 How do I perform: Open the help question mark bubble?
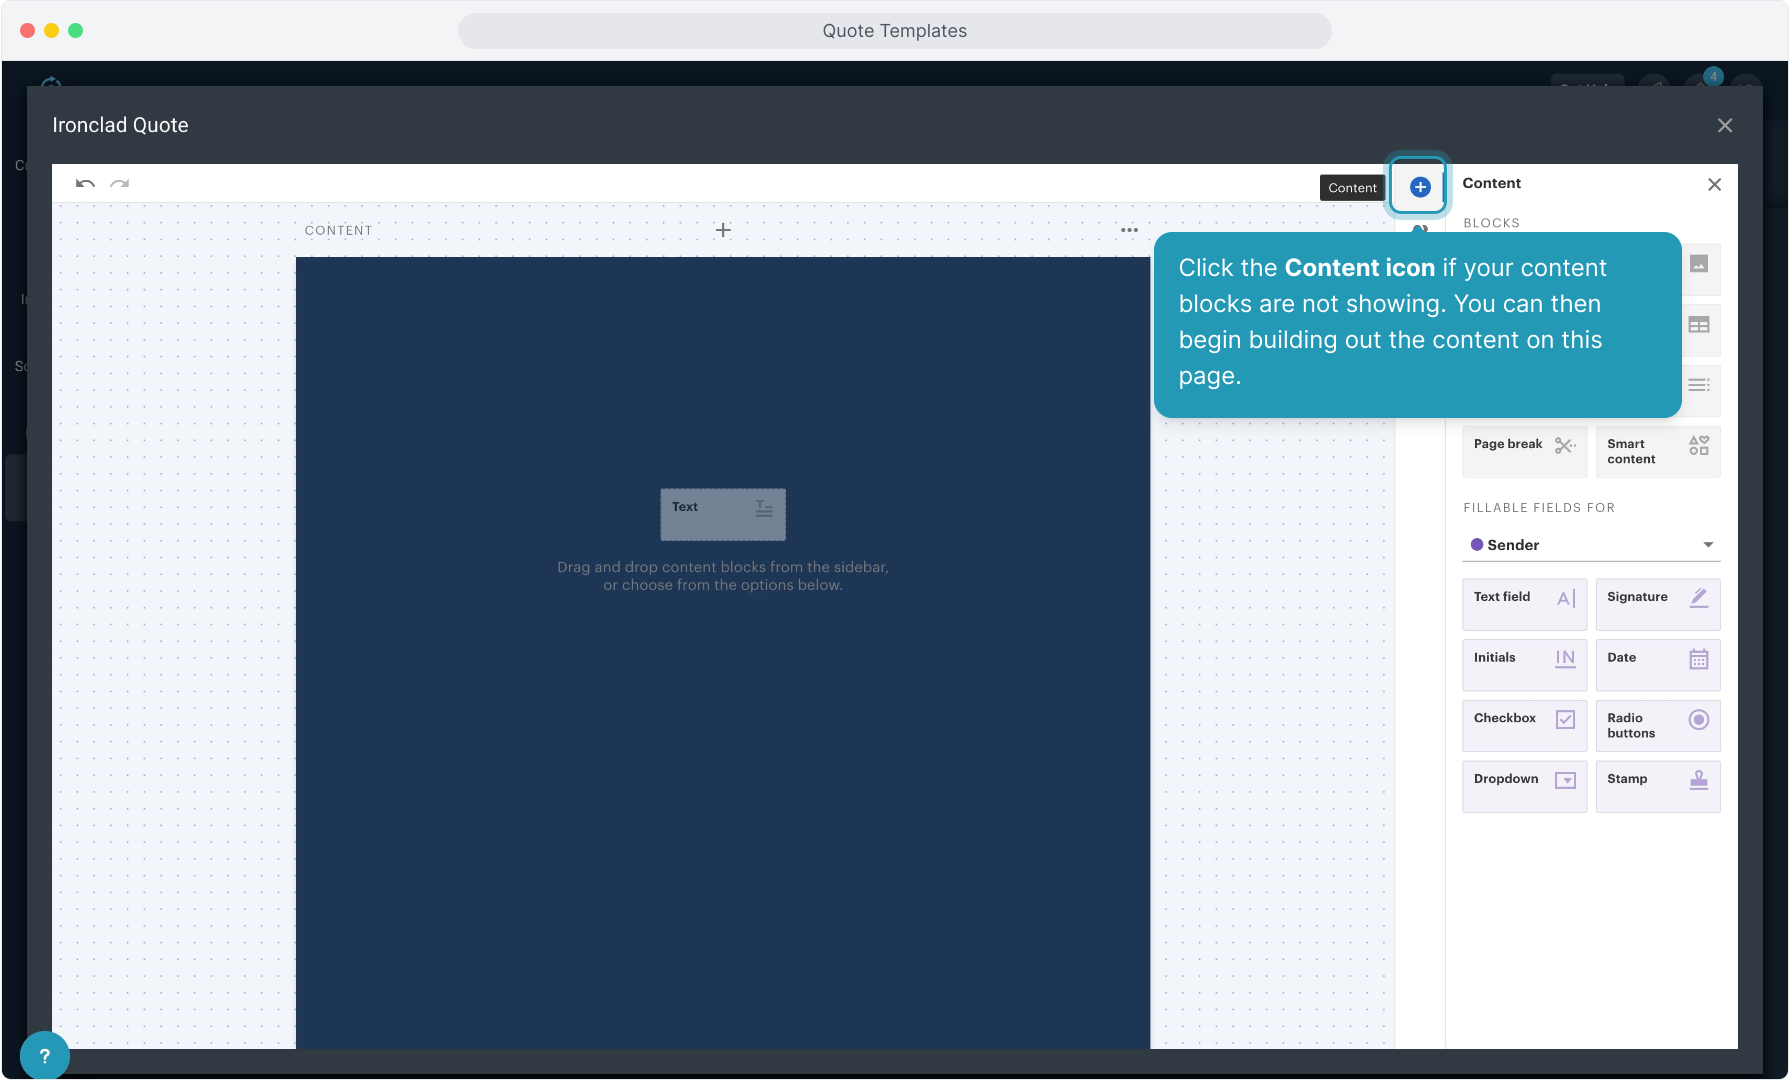pyautogui.click(x=44, y=1055)
